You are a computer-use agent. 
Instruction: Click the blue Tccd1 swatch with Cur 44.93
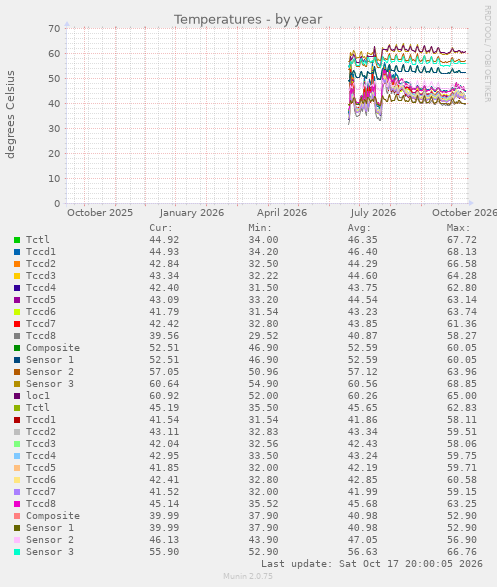coord(17,252)
